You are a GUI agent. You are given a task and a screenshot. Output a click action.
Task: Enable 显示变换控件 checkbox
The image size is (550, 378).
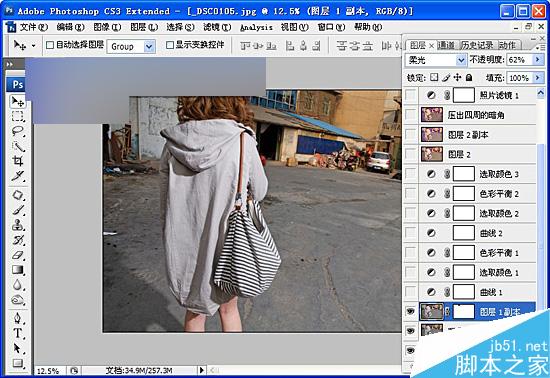(x=170, y=45)
